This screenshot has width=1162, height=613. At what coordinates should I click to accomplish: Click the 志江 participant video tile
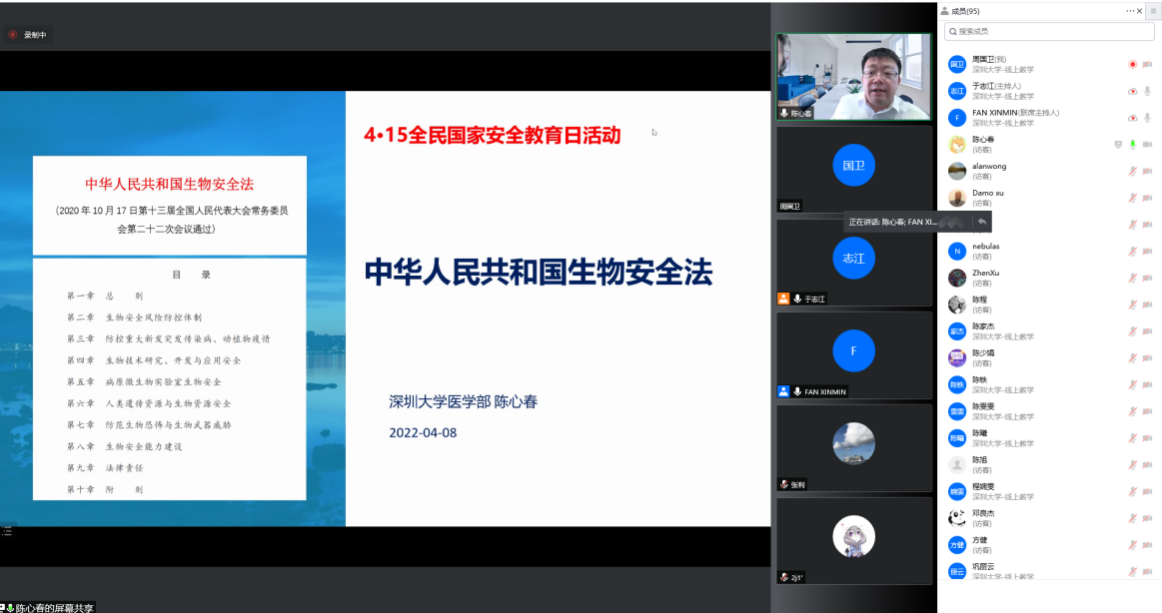coord(853,258)
